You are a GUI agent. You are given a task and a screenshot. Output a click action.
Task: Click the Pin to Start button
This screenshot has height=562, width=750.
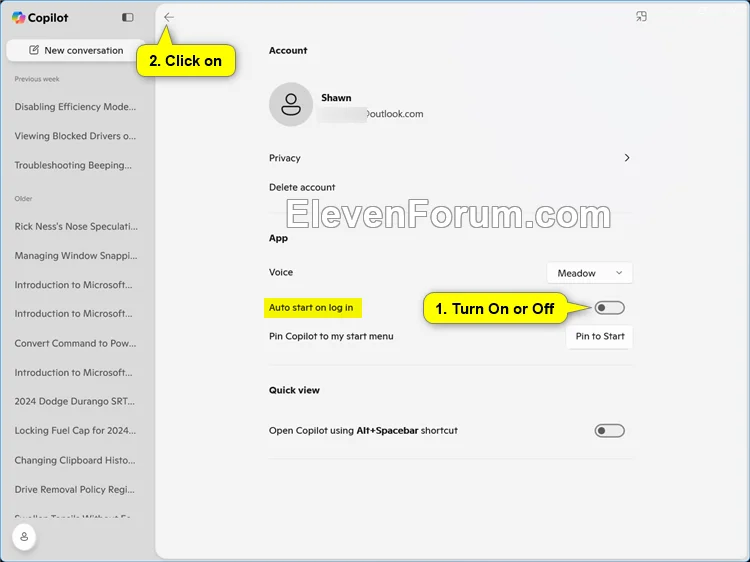coord(600,336)
